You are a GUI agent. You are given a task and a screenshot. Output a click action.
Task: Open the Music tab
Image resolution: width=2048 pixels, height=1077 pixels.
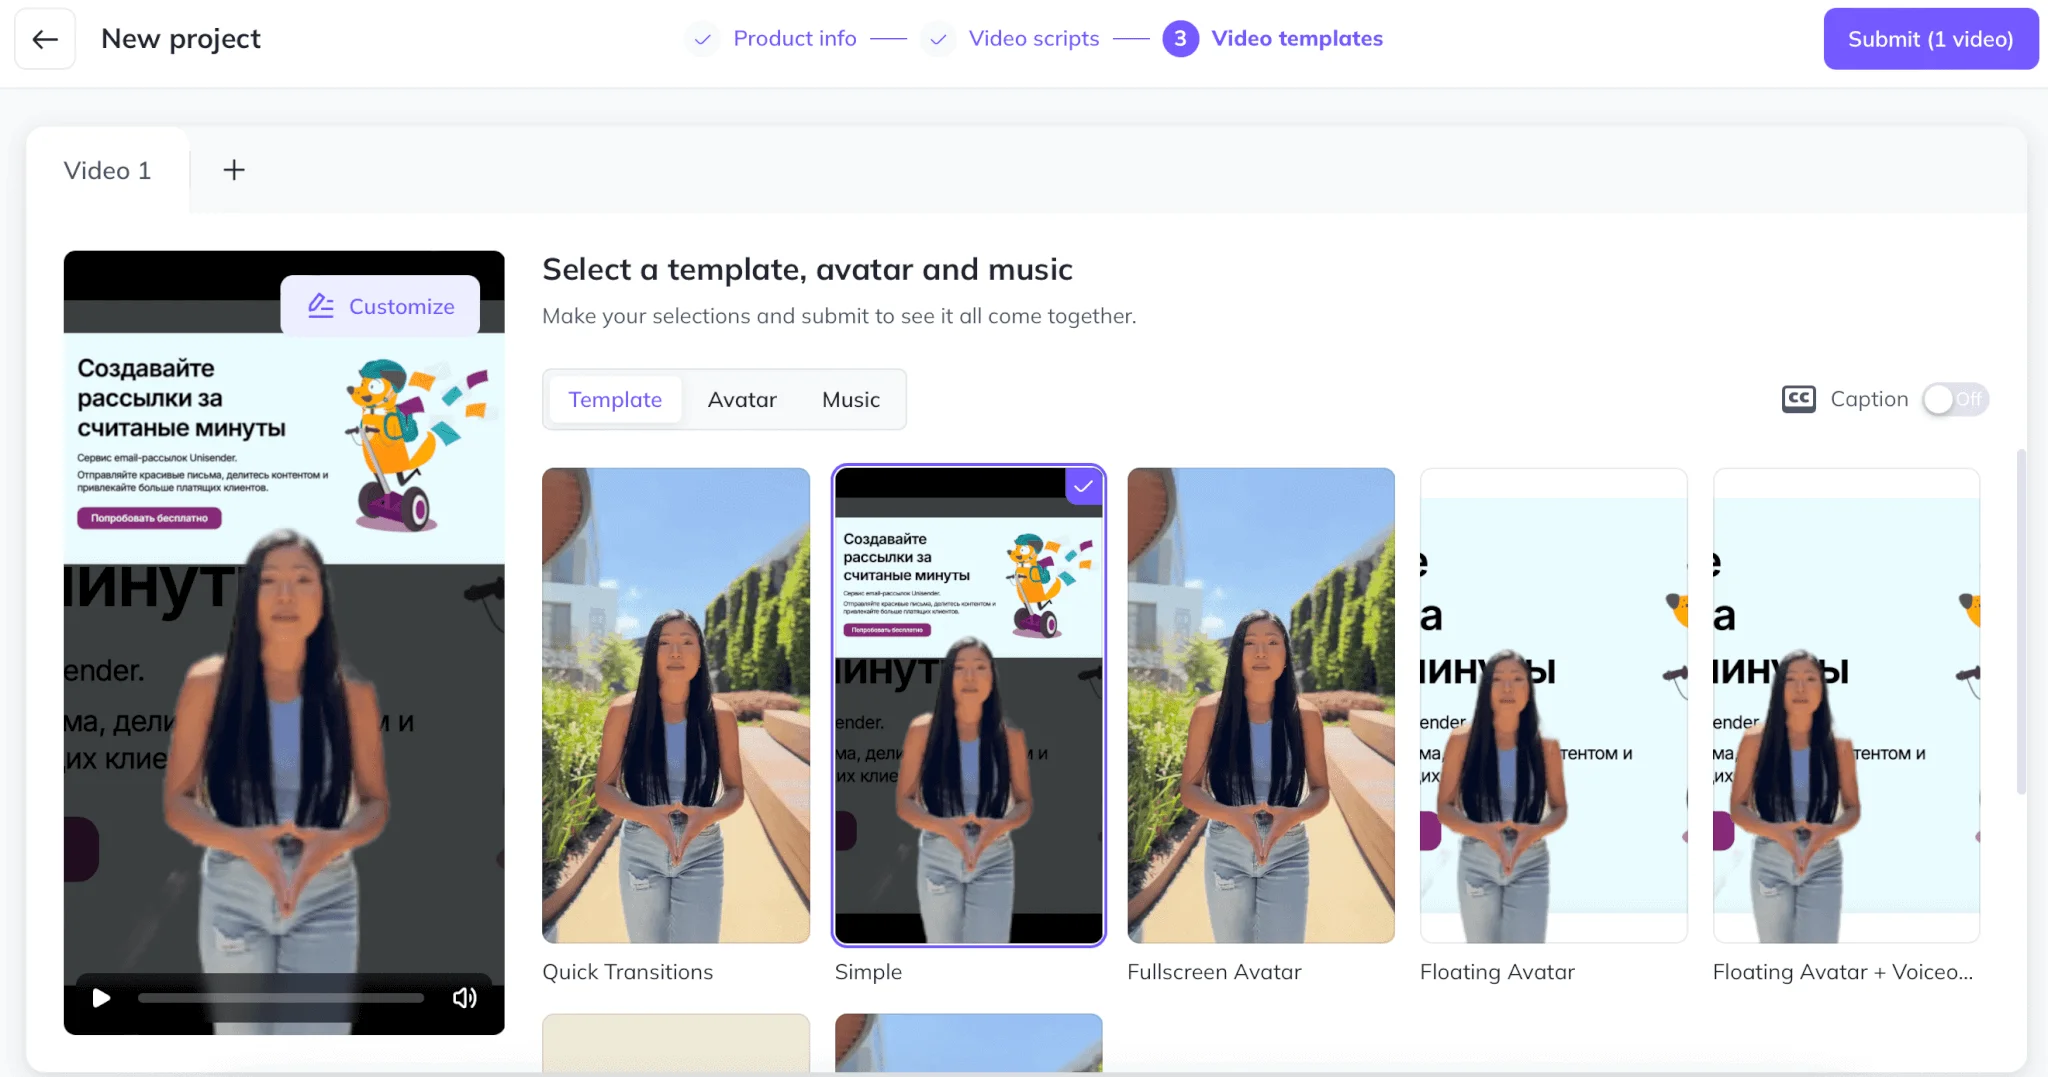click(x=850, y=399)
